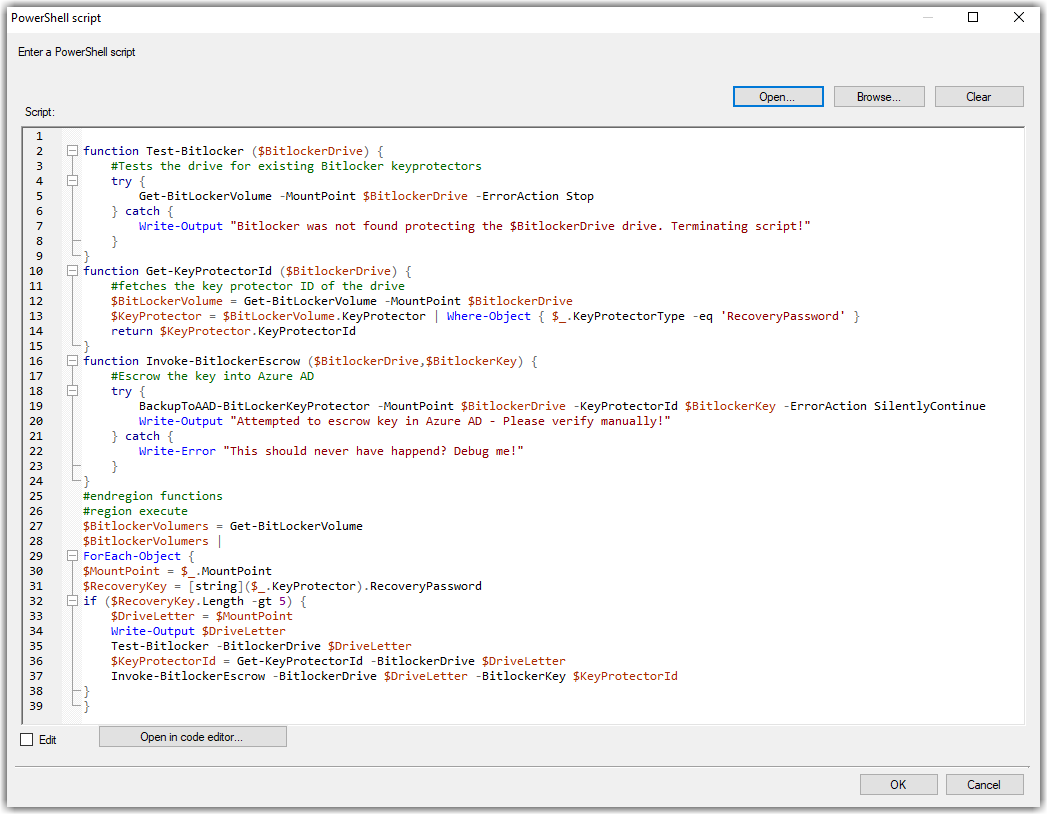Collapse the try block on line 18
This screenshot has height=815, width=1048.
tap(72, 391)
